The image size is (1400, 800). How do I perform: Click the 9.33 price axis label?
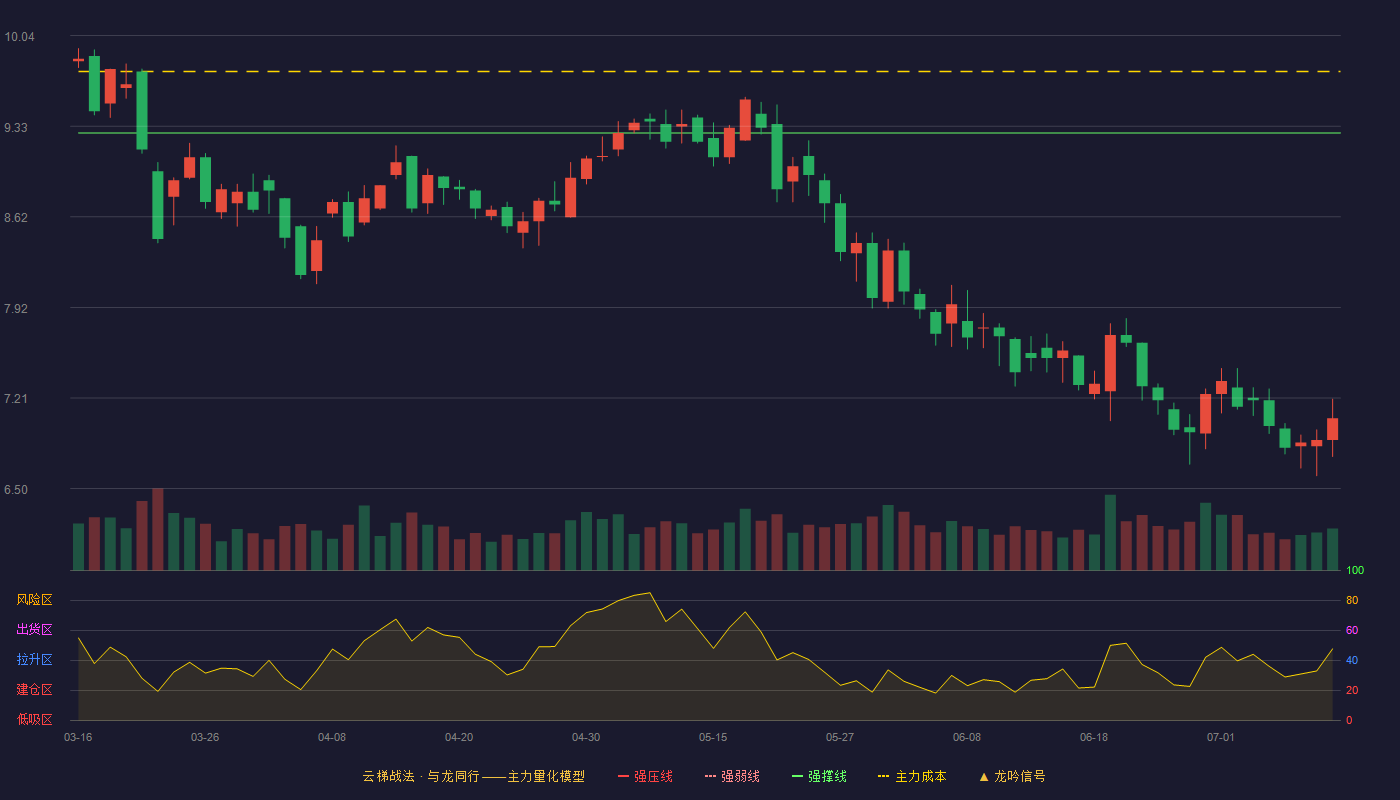point(19,128)
